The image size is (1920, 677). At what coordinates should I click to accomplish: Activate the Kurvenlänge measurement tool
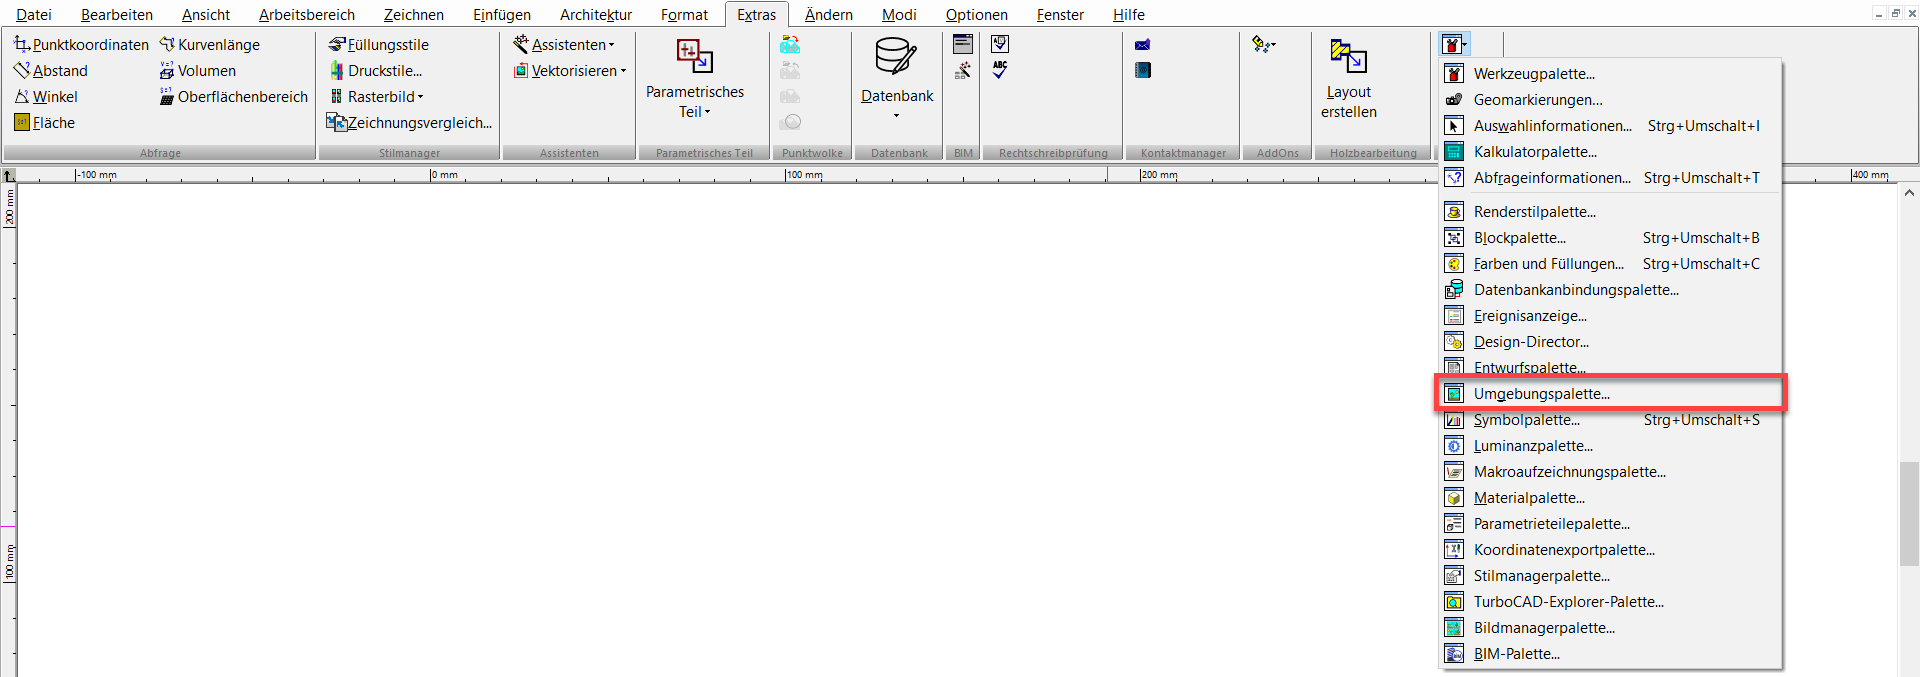[x=210, y=45]
